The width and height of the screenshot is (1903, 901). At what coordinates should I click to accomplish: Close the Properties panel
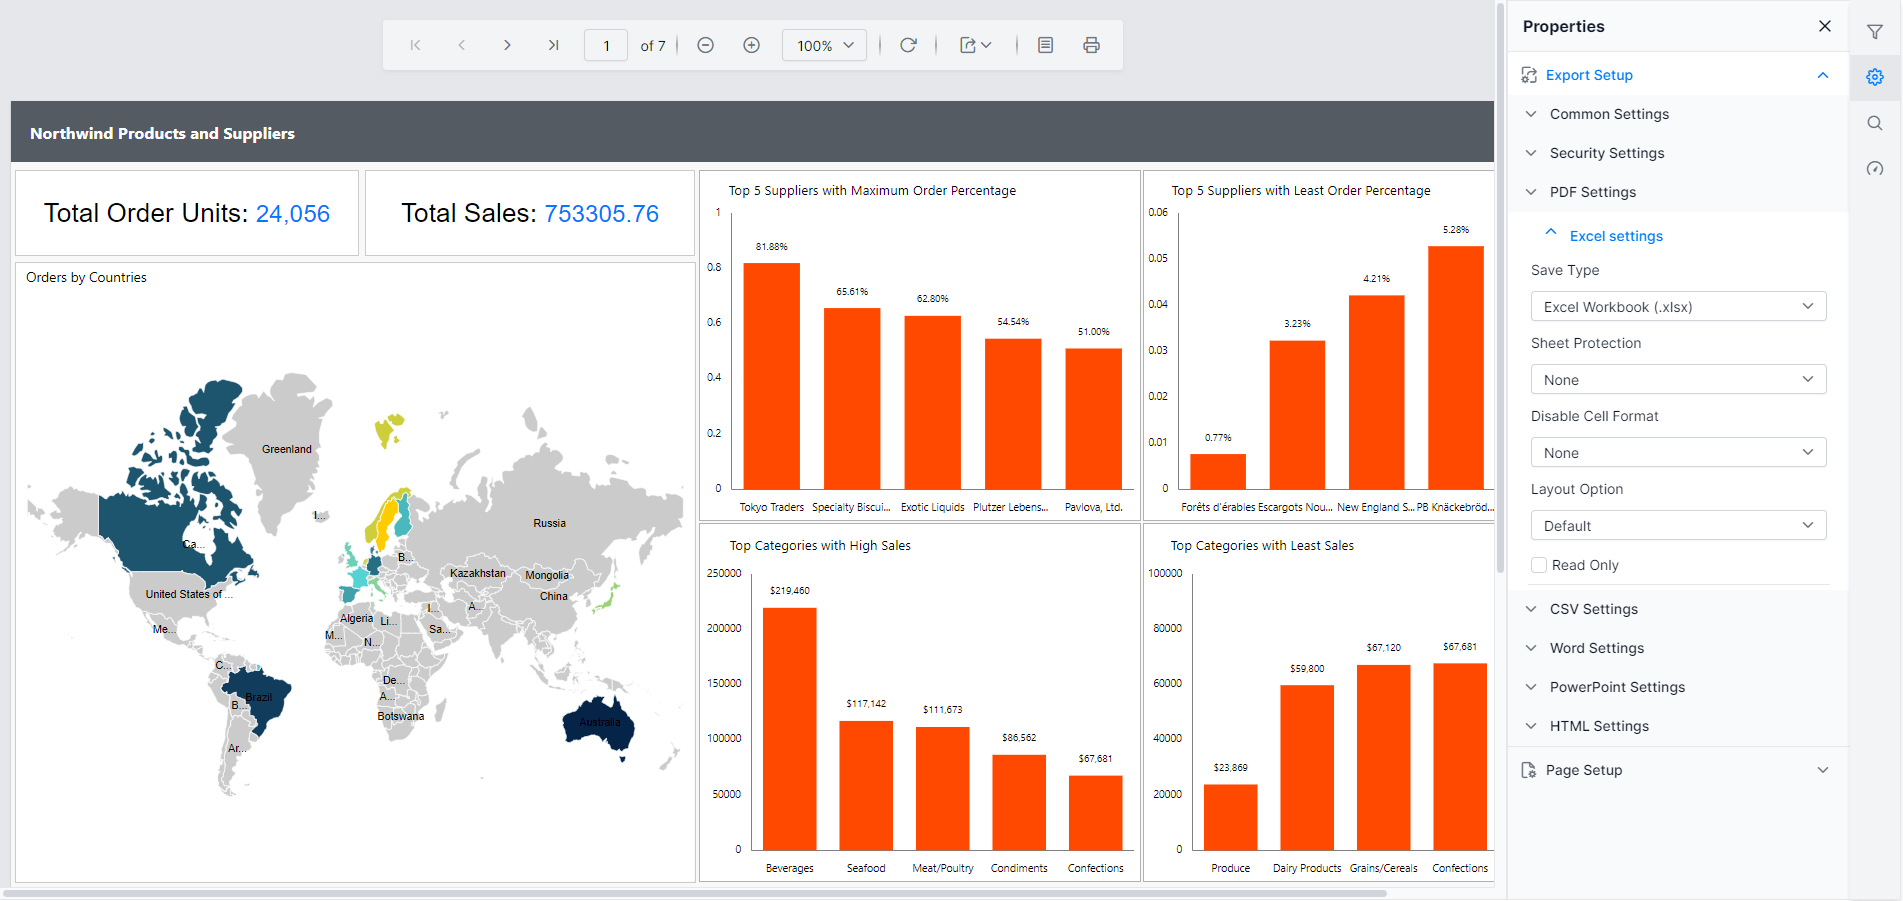click(x=1825, y=26)
